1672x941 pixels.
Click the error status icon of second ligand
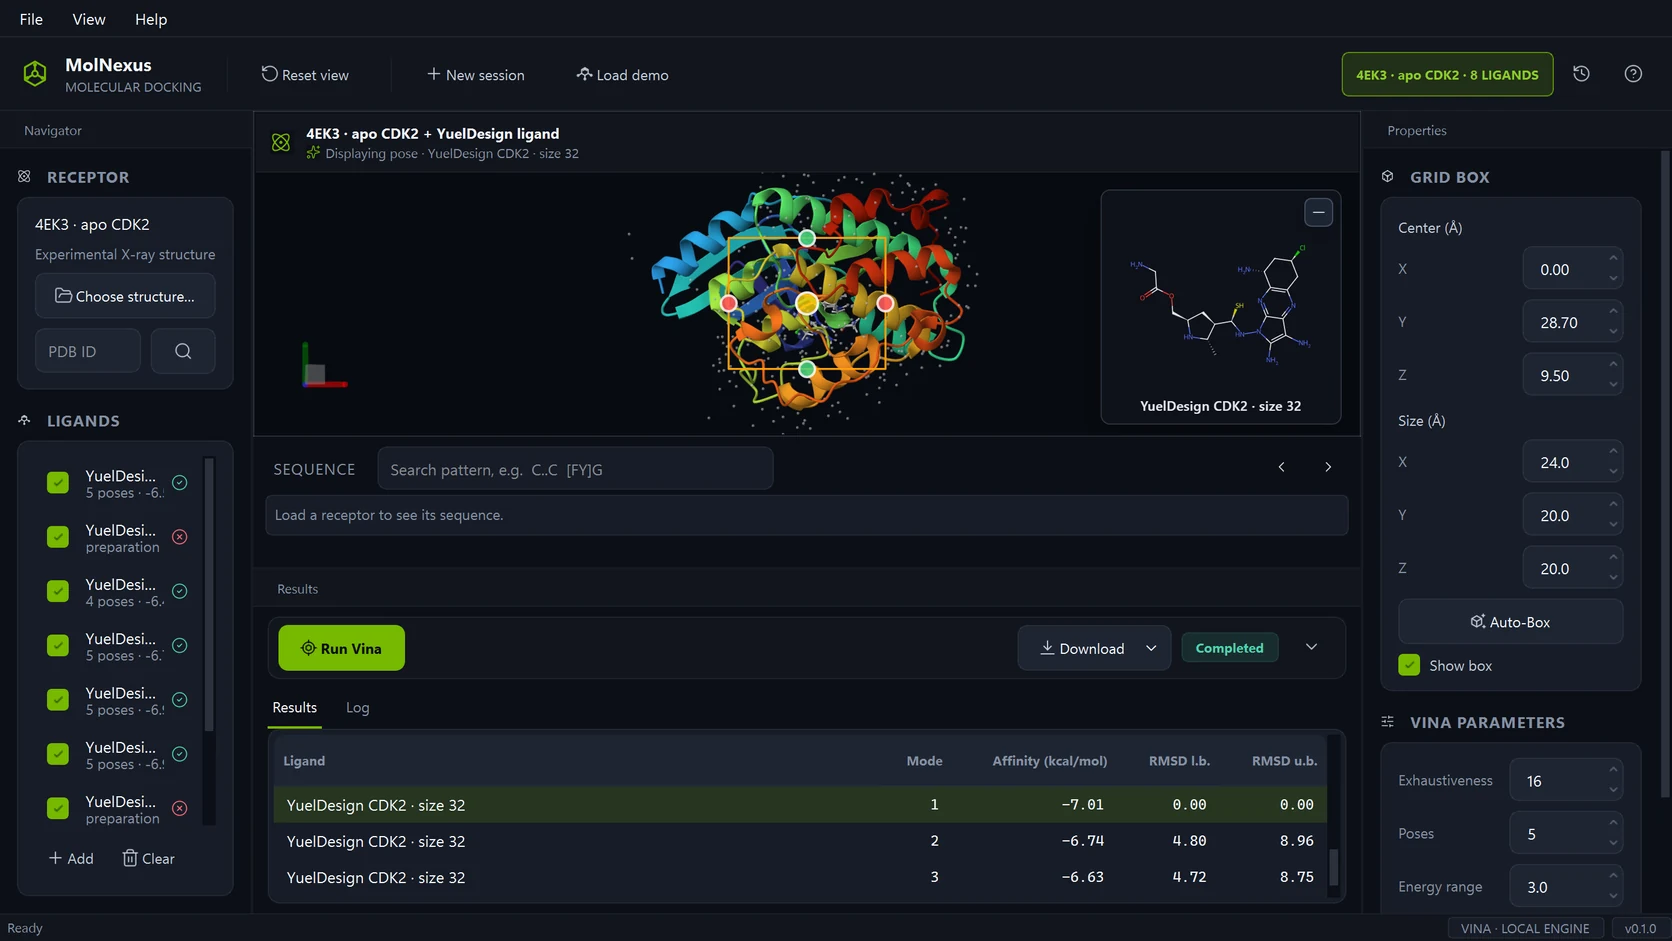tap(180, 537)
